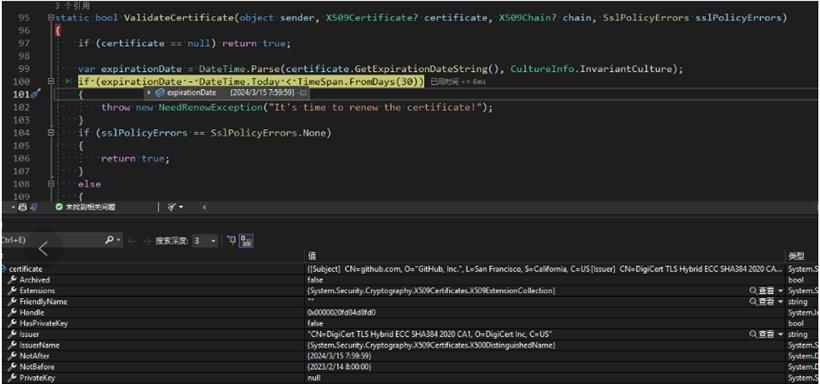Collapse the fold toggle at line 104
The height and width of the screenshot is (384, 820).
tap(51, 133)
